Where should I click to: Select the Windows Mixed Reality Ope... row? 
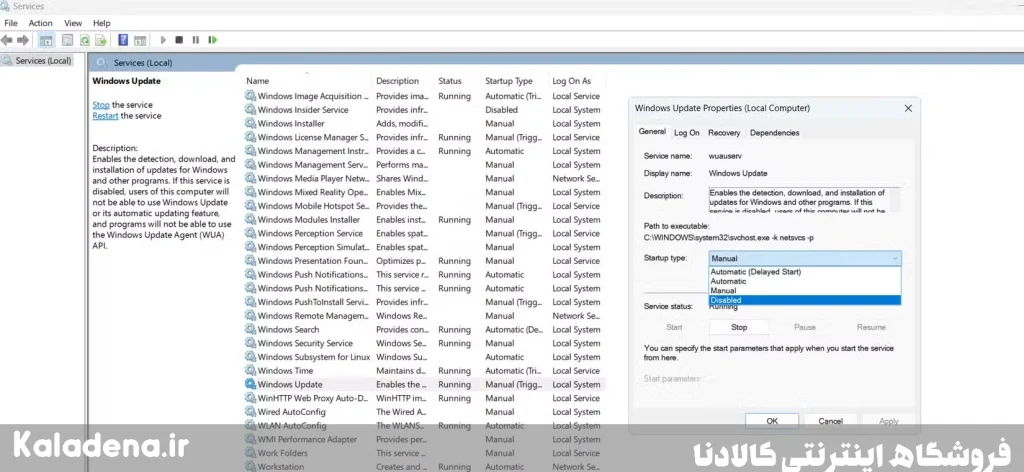tap(424, 192)
